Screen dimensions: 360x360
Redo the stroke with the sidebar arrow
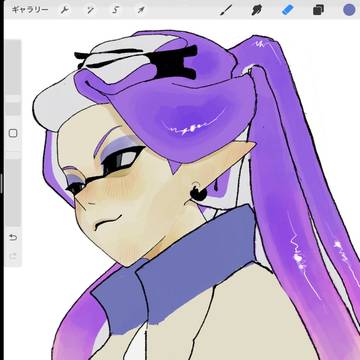[x=13, y=256]
